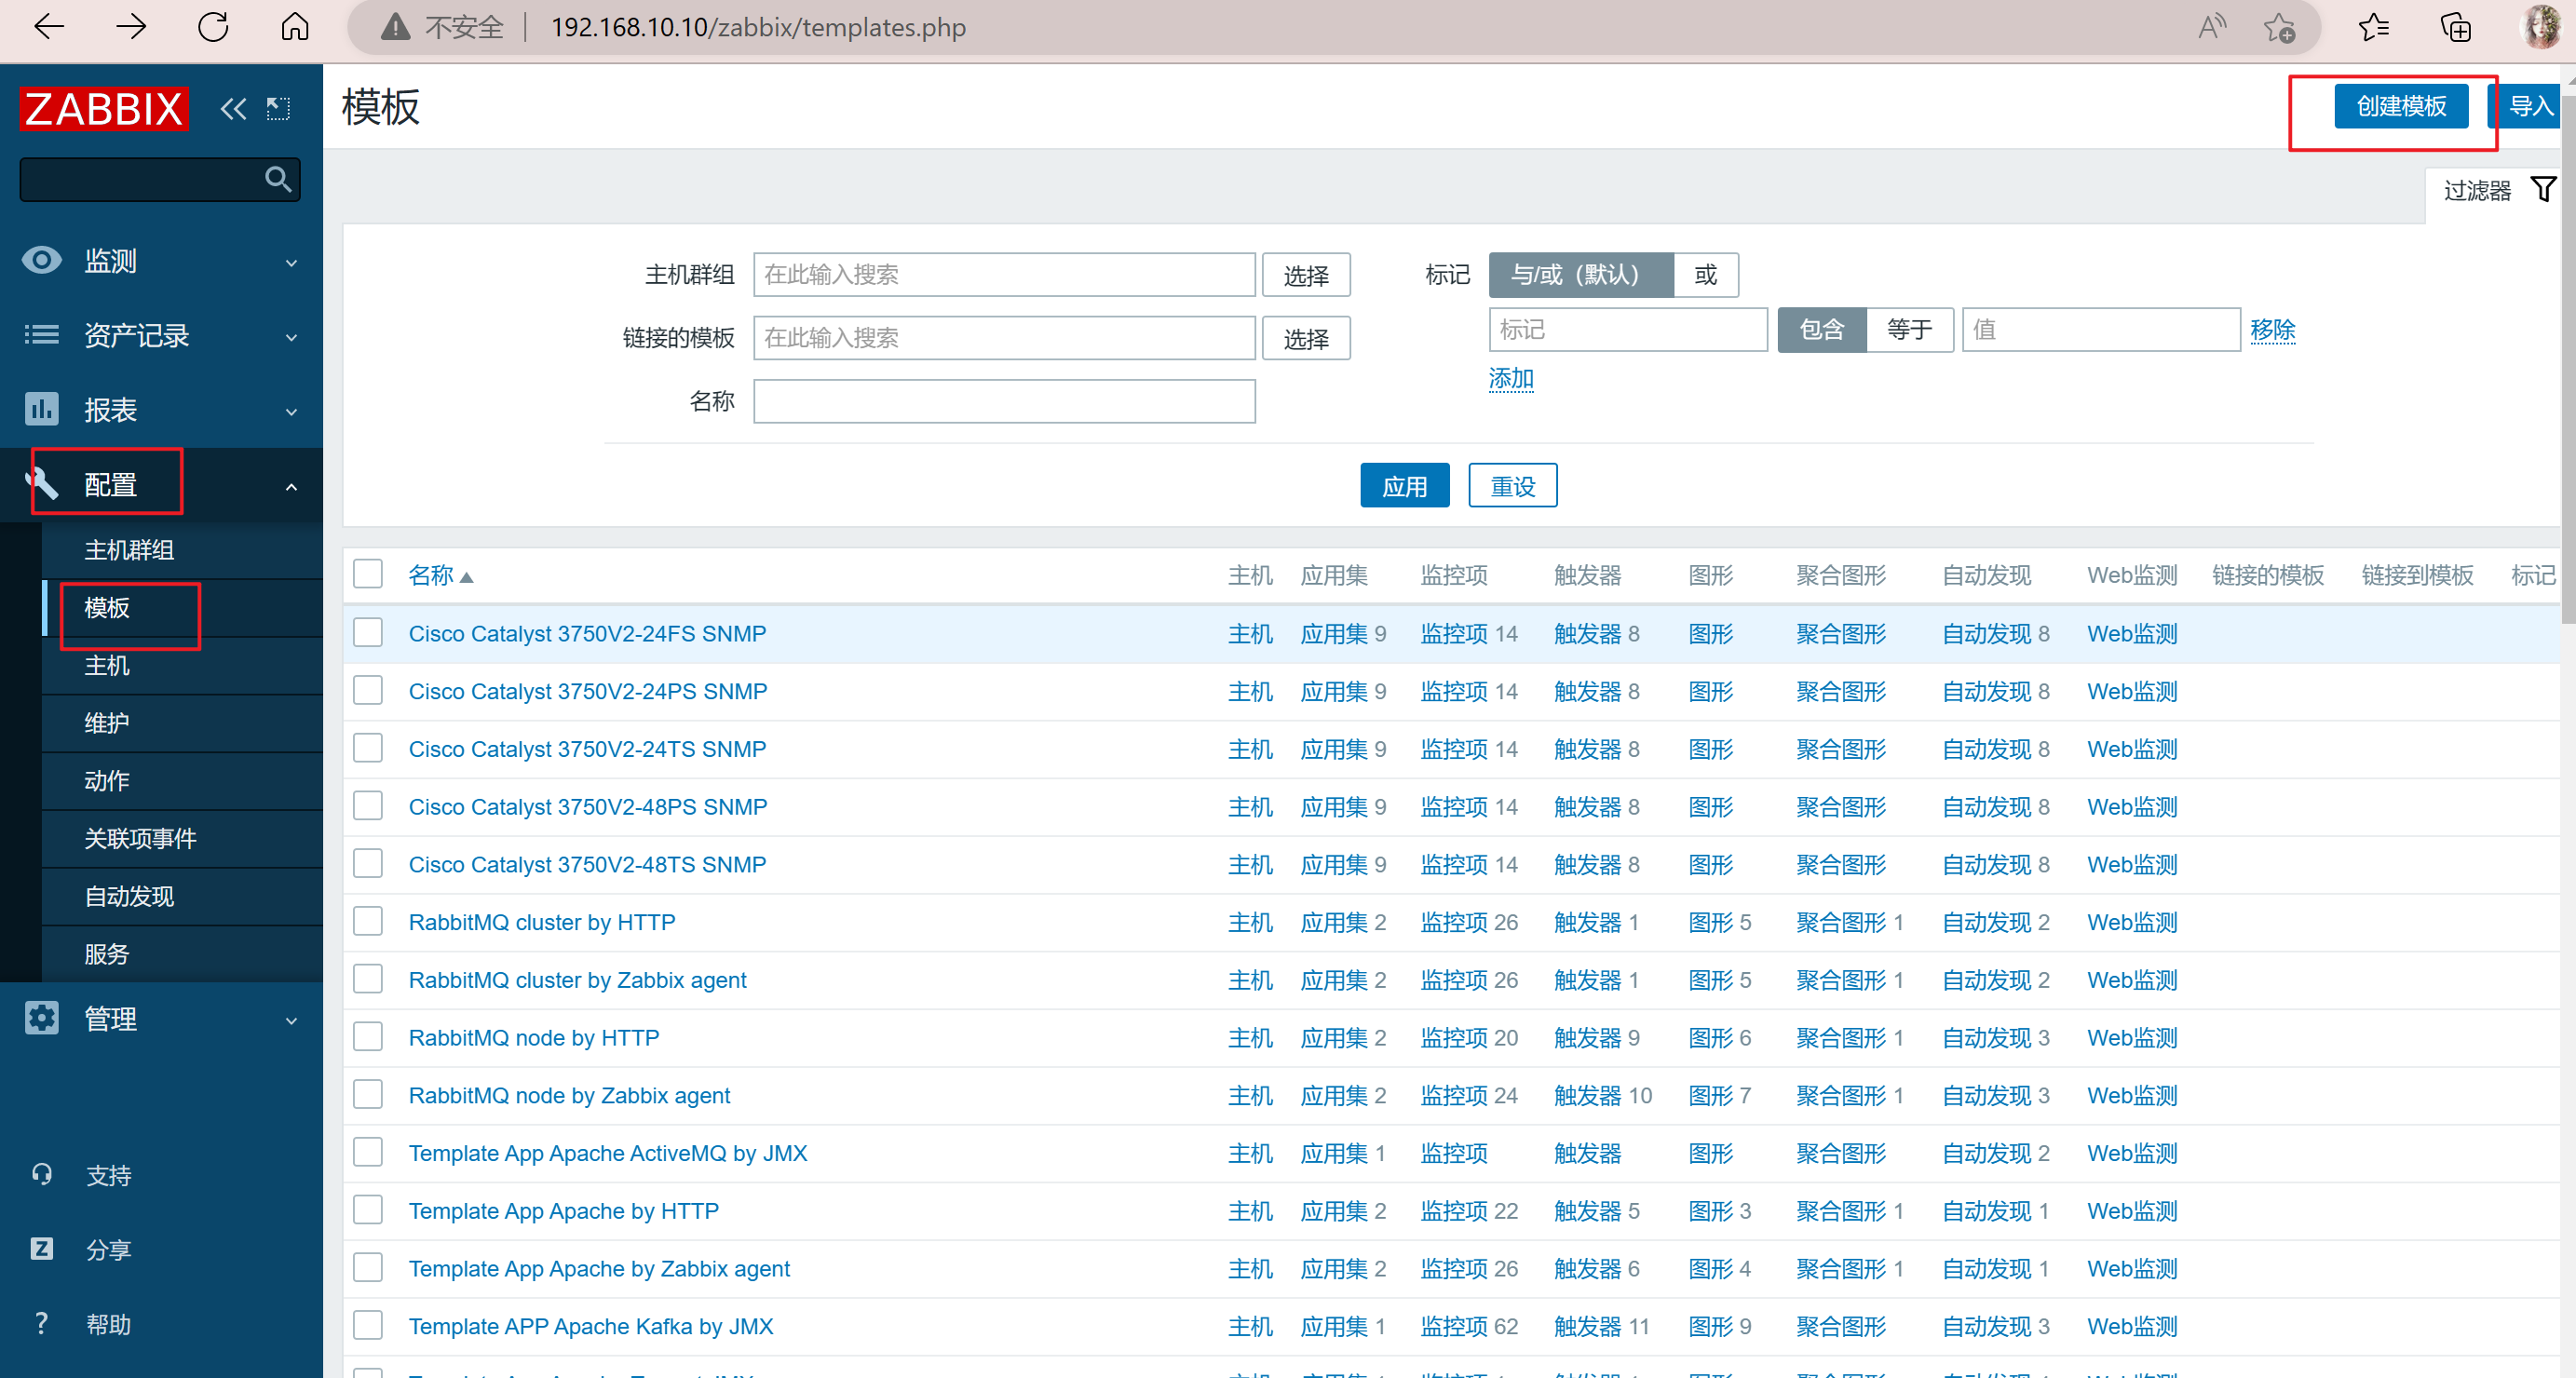Add page to favorites star icon
Viewport: 2576px width, 1378px height.
[x=2280, y=27]
